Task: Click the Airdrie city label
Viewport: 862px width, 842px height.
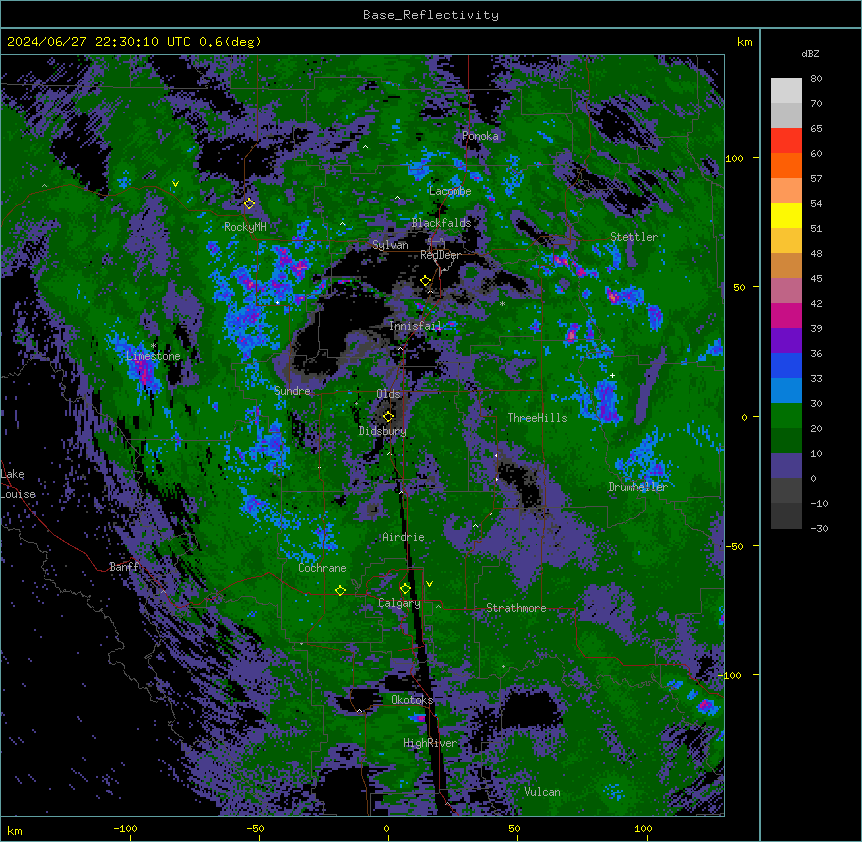Action: (x=403, y=537)
